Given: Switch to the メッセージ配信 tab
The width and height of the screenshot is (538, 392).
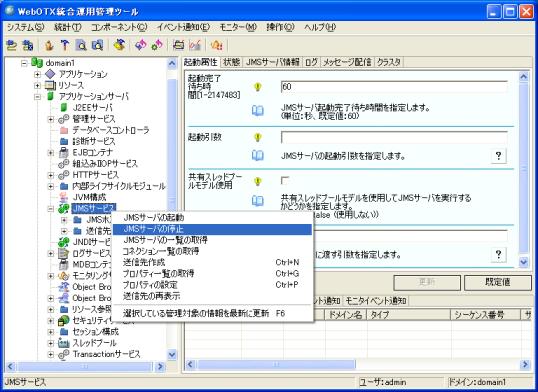Looking at the screenshot, I should [x=347, y=62].
